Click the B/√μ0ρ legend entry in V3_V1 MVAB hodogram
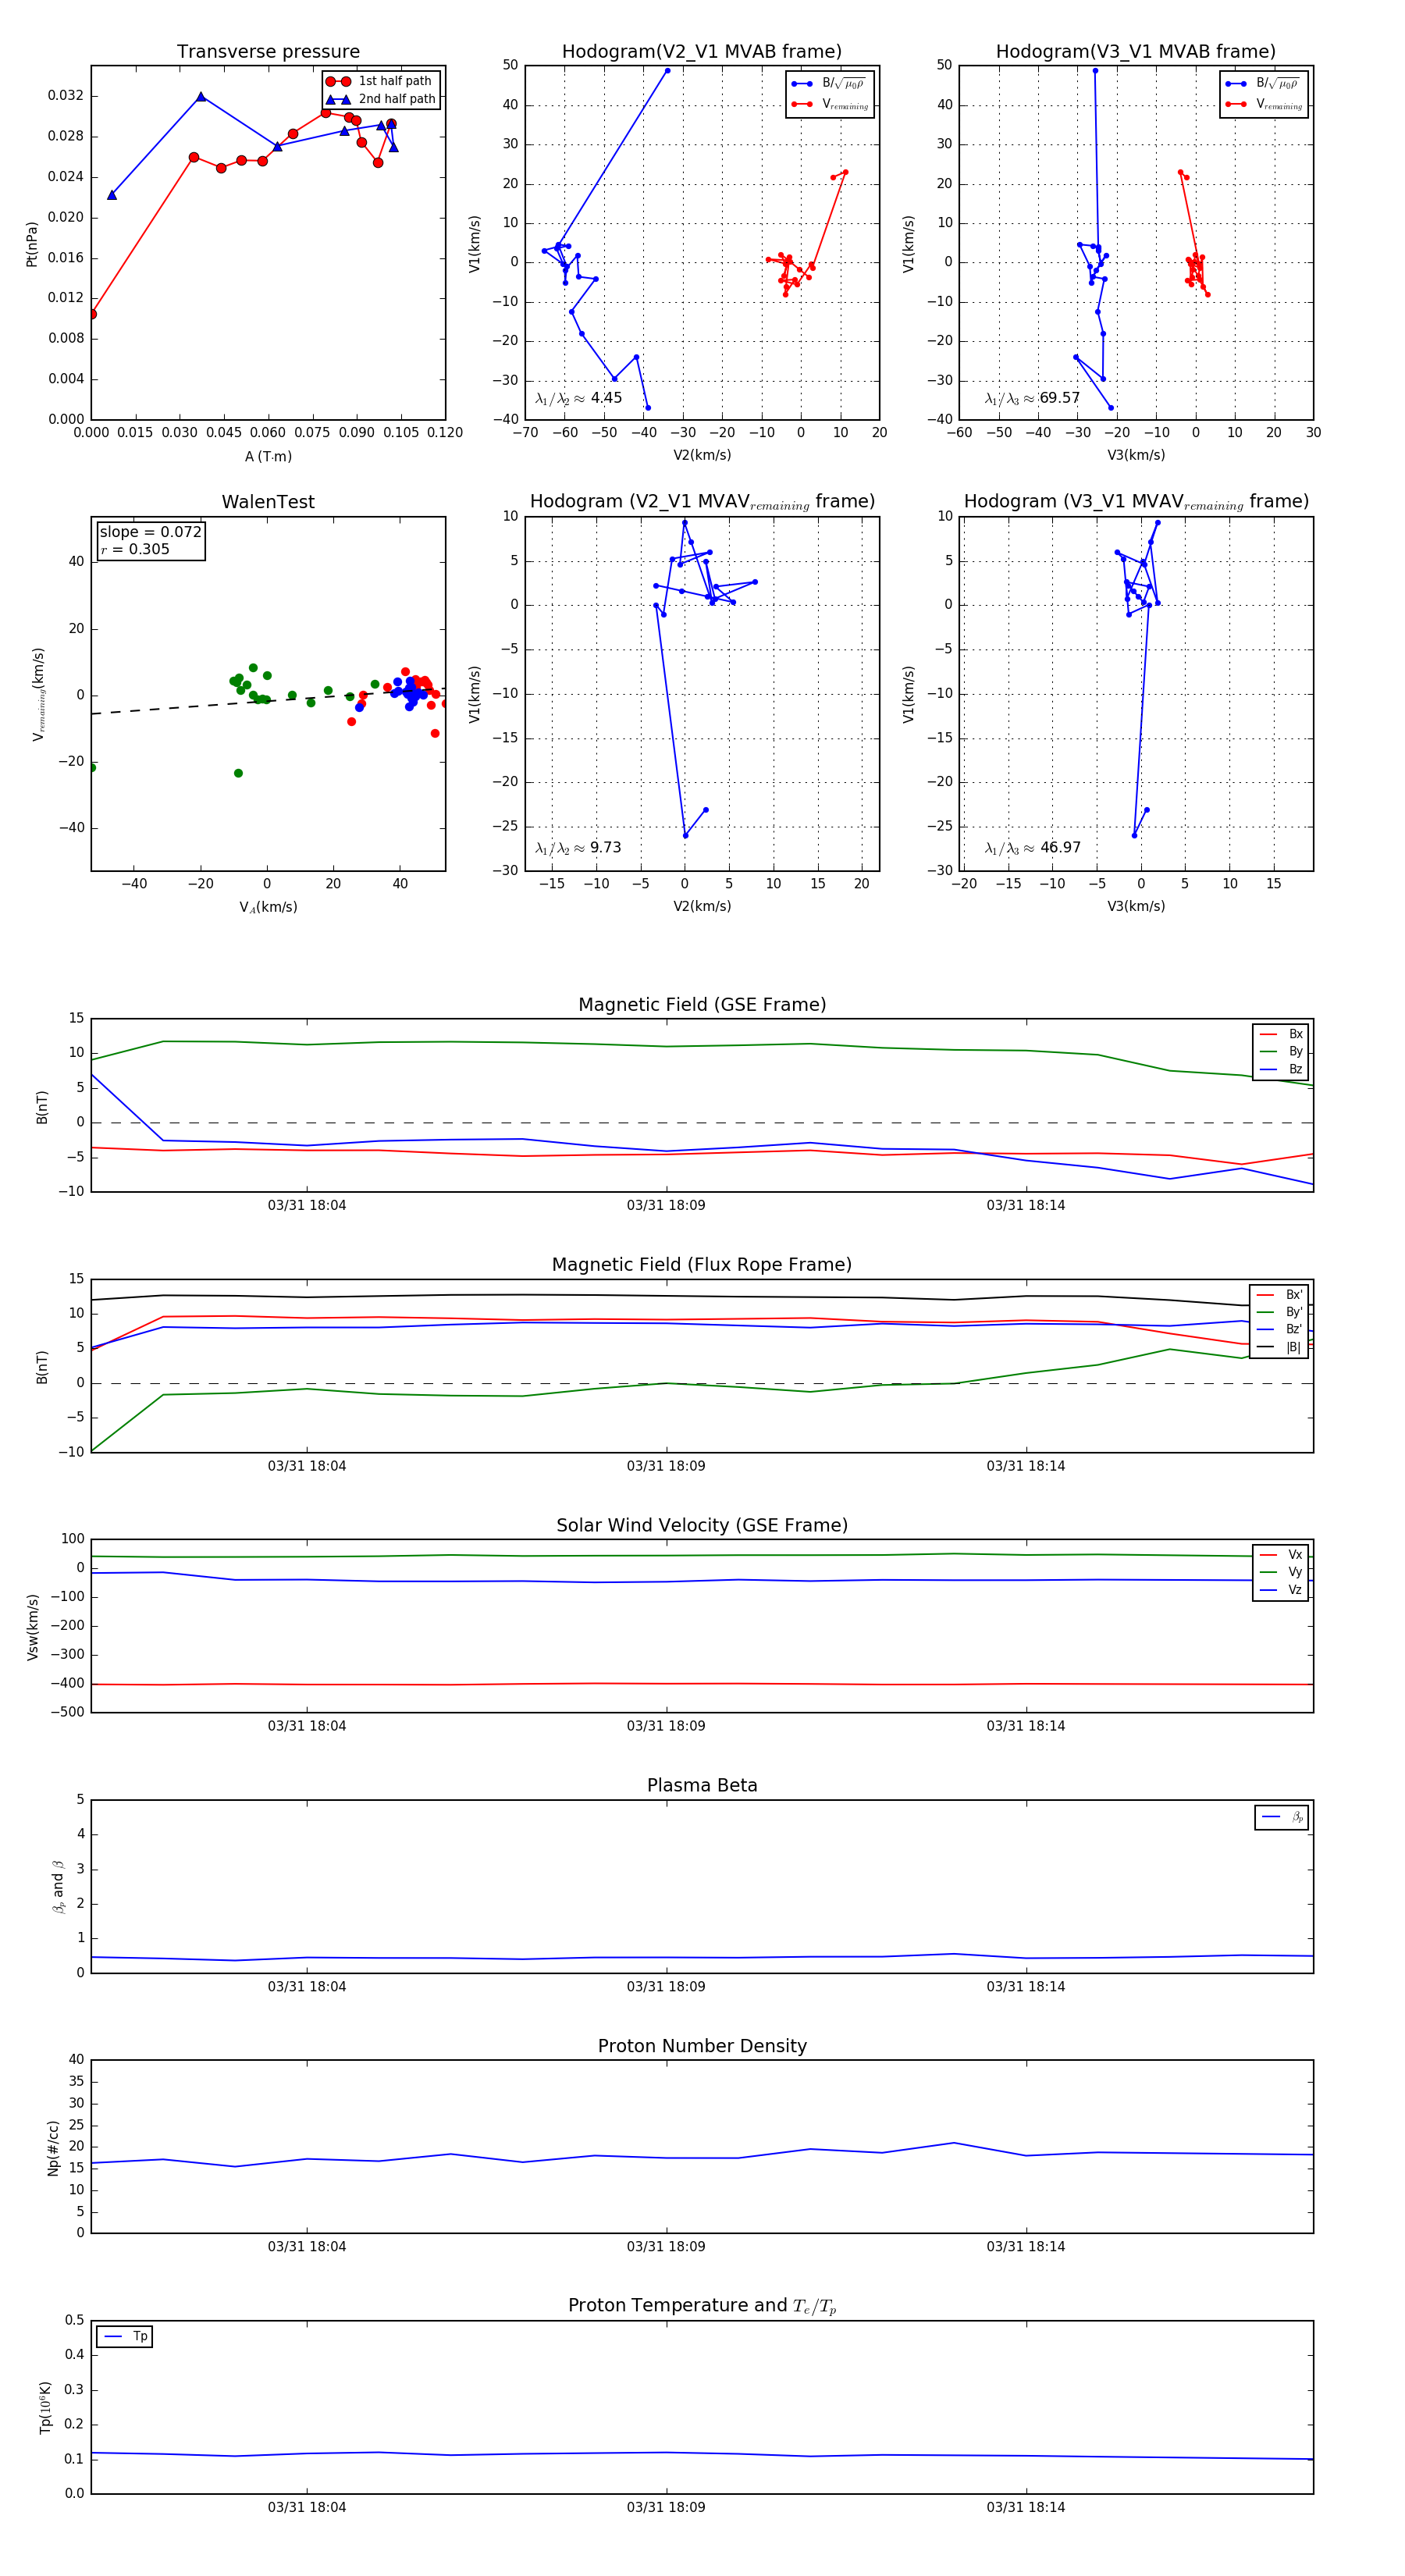 pos(1263,83)
